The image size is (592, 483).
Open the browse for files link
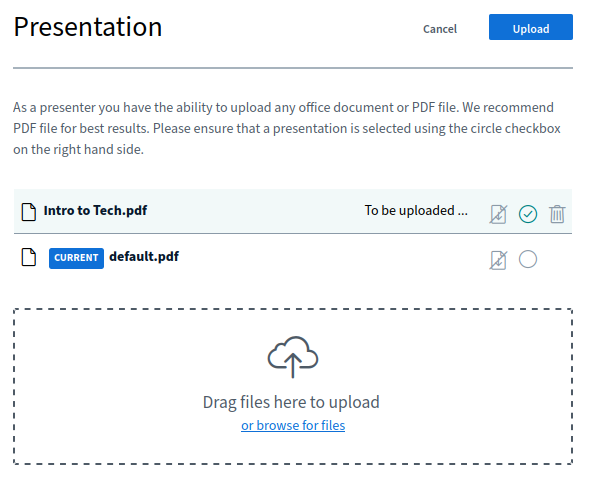click(293, 425)
